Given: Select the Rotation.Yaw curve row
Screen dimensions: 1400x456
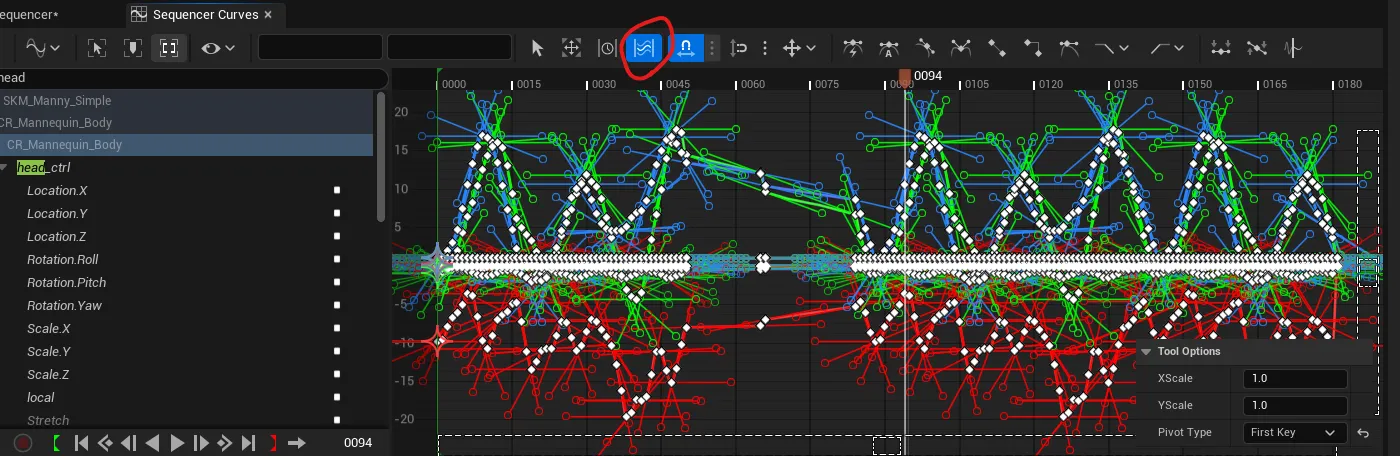Looking at the screenshot, I should (x=186, y=305).
